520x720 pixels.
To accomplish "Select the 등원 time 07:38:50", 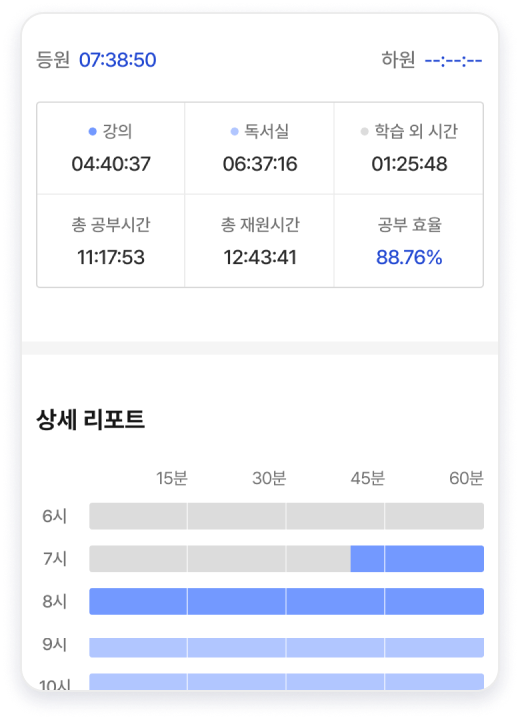I will pos(118,60).
